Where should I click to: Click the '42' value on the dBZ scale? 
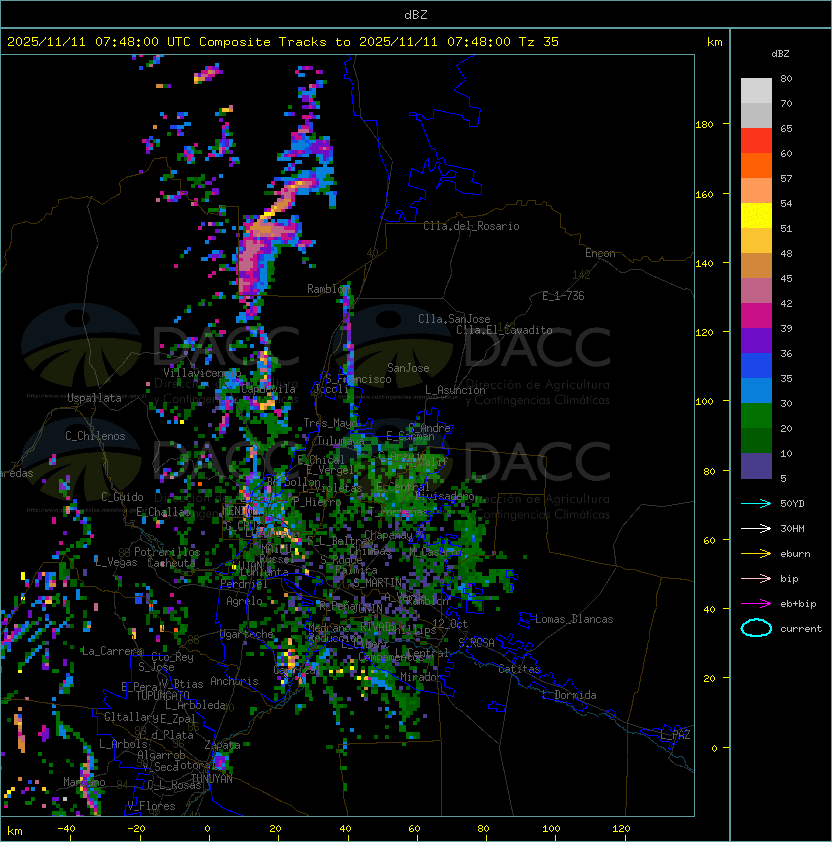click(786, 303)
